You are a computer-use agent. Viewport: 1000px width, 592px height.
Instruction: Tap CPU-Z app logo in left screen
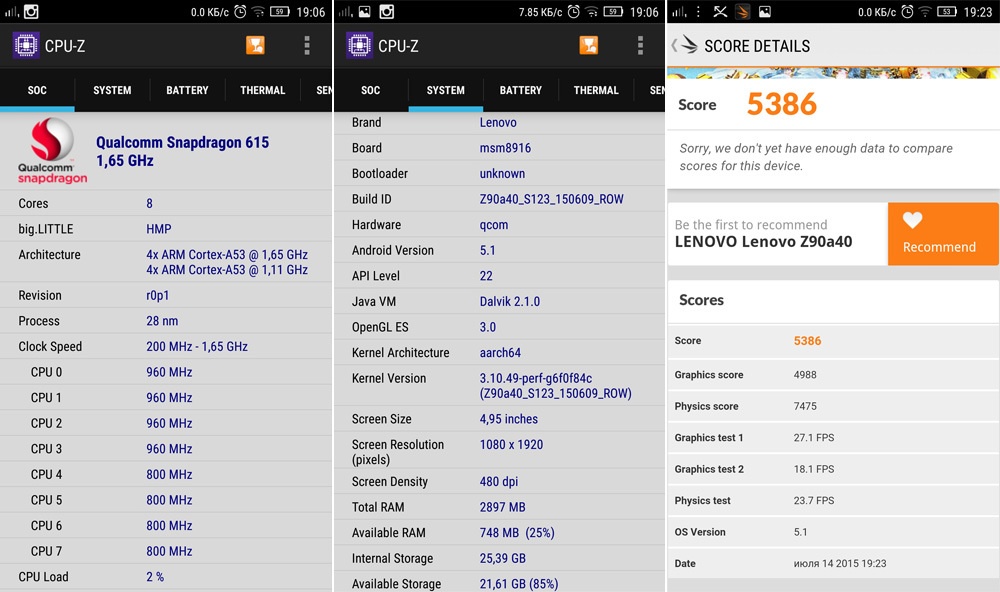(26, 45)
